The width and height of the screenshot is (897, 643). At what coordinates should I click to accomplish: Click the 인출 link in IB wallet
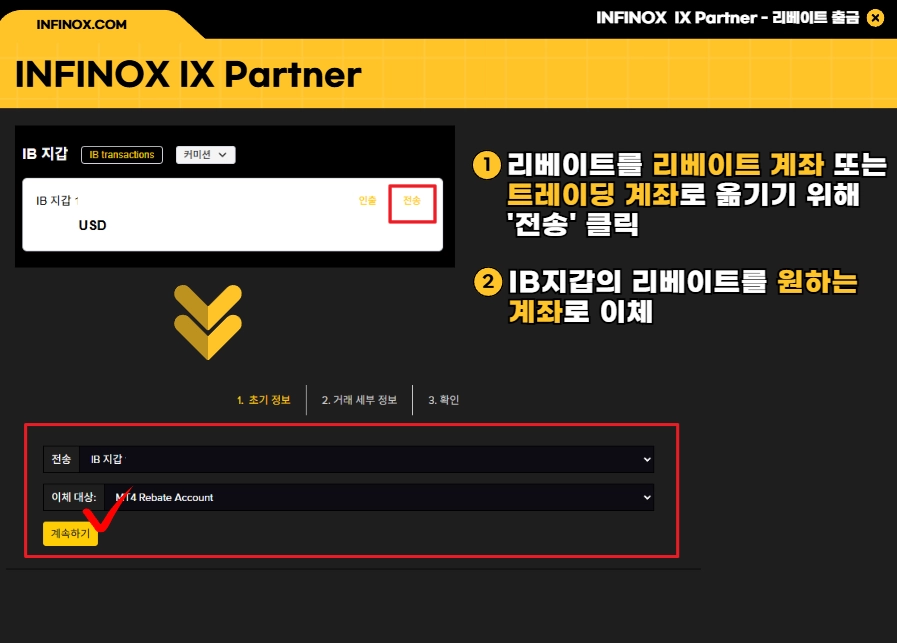tap(367, 200)
